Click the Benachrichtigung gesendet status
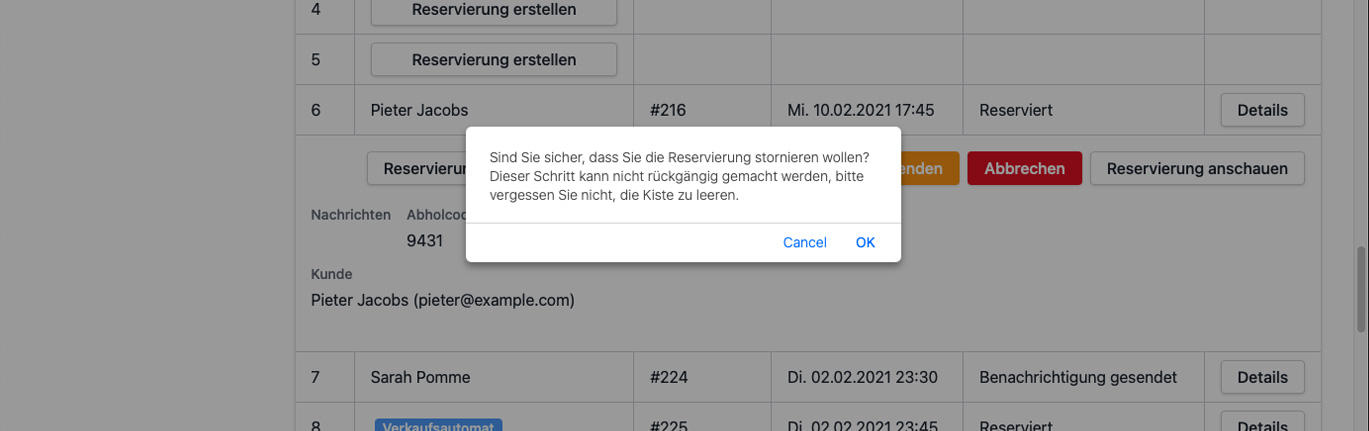This screenshot has height=431, width=1369. [x=1078, y=377]
